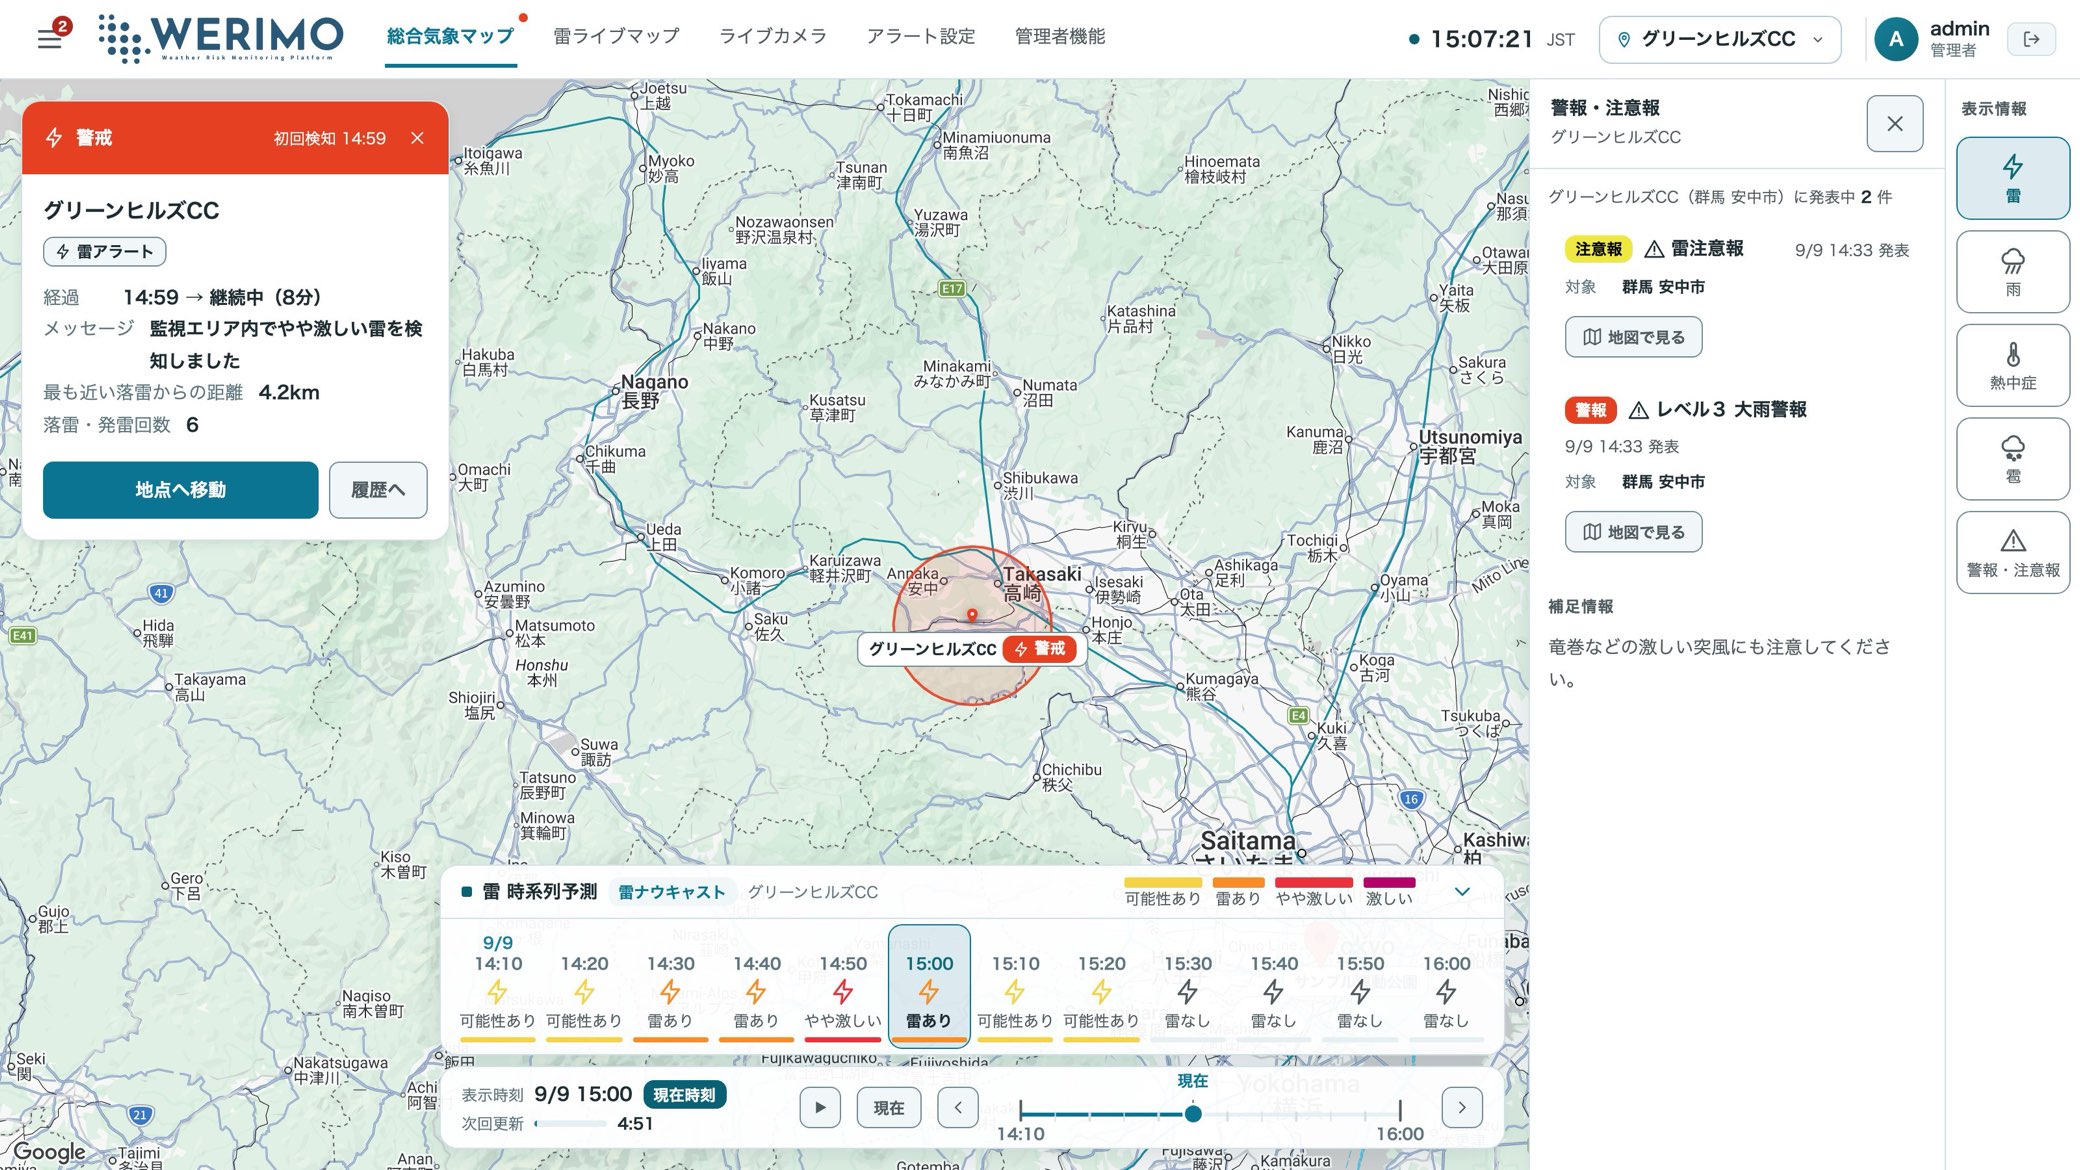Select the 14:30 雷あり forecast slot
The image size is (2080, 1170).
[x=670, y=986]
